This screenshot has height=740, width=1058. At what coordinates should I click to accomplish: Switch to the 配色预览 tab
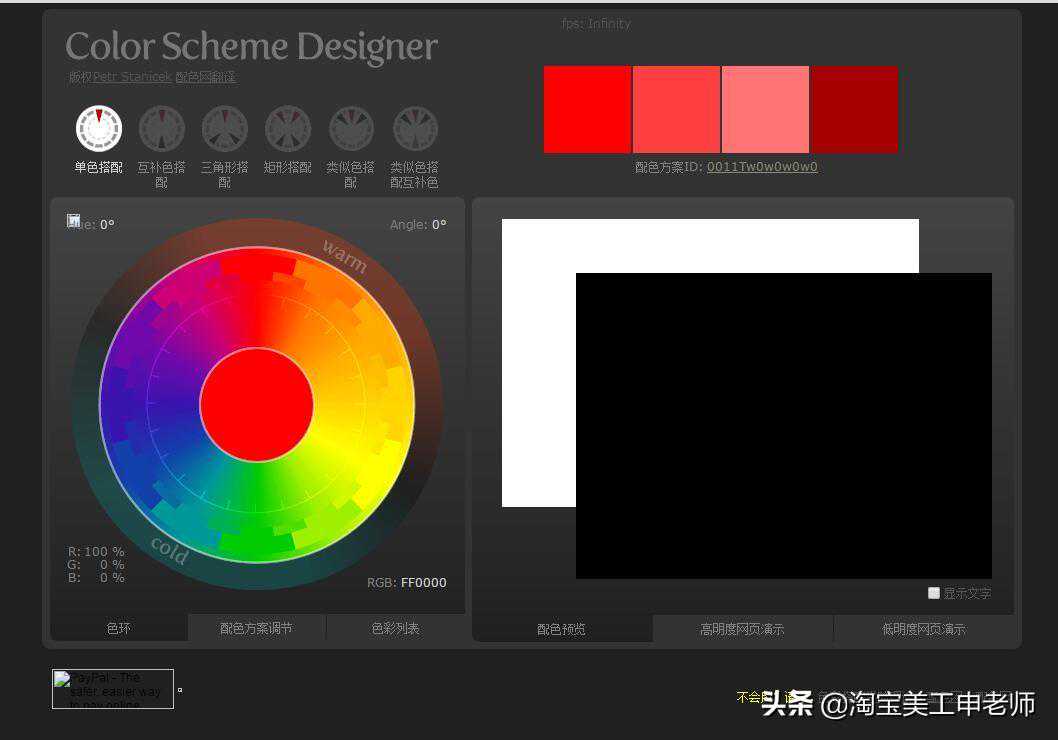click(562, 629)
